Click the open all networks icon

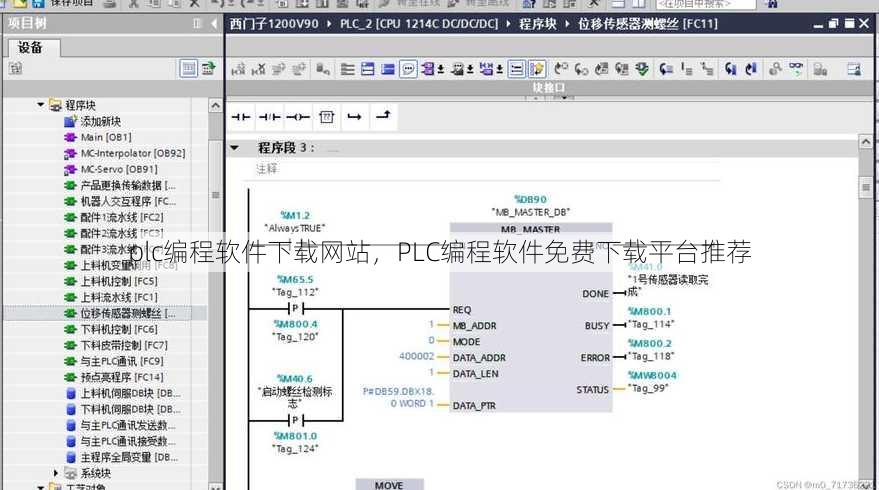pos(367,70)
